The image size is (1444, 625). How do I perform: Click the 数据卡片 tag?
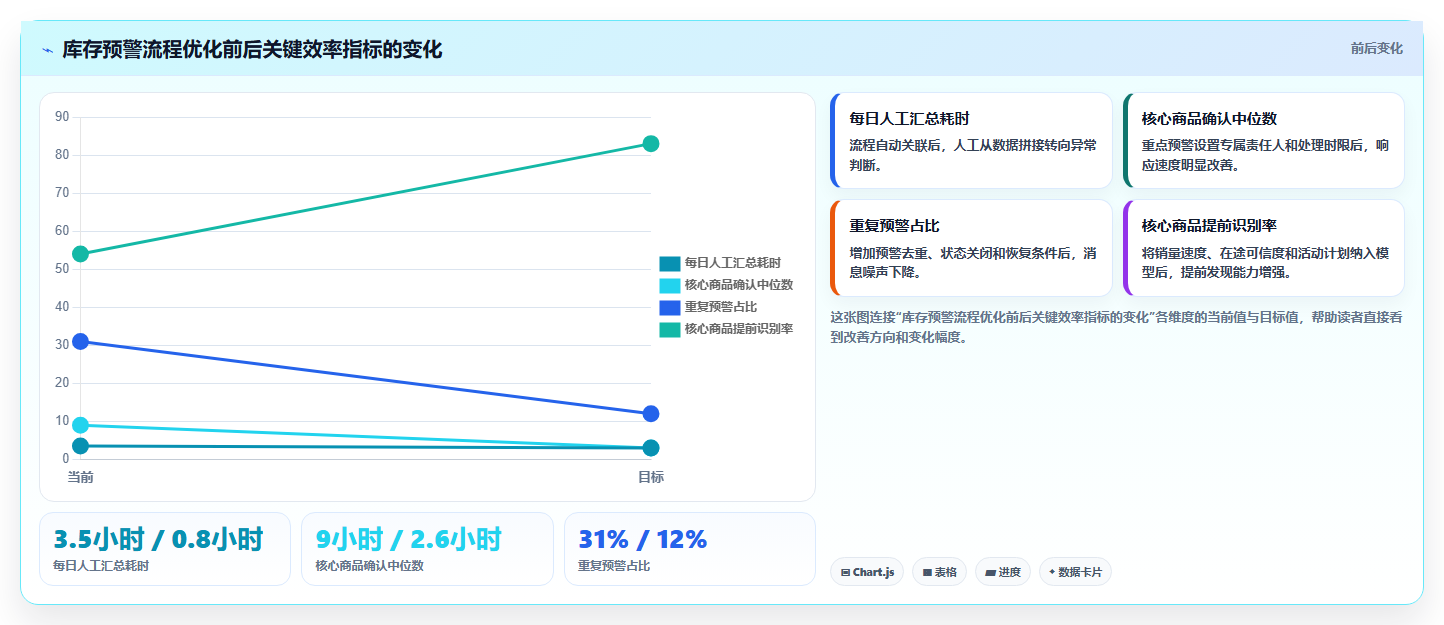(1075, 572)
